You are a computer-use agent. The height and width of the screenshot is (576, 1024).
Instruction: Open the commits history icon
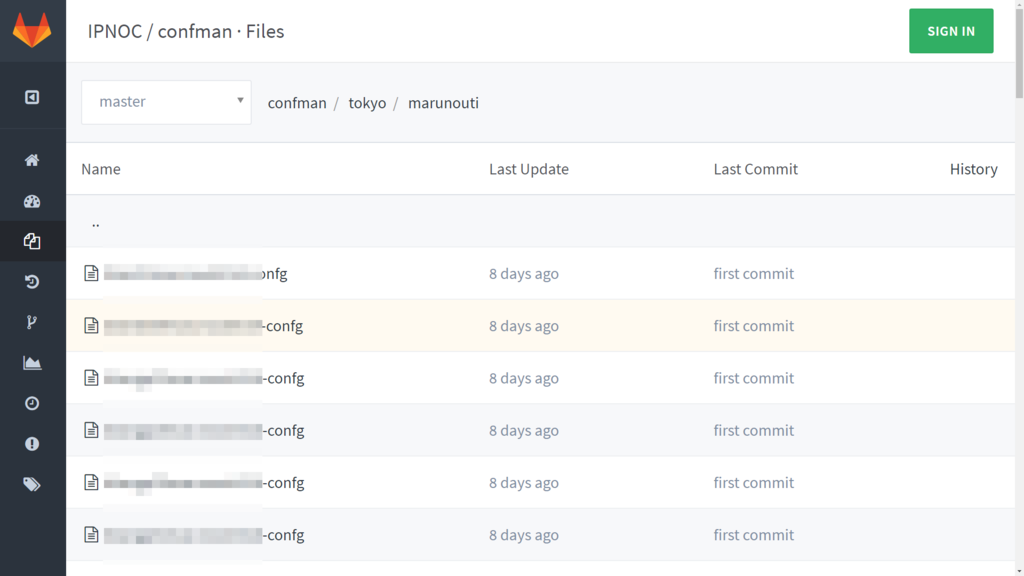32,281
